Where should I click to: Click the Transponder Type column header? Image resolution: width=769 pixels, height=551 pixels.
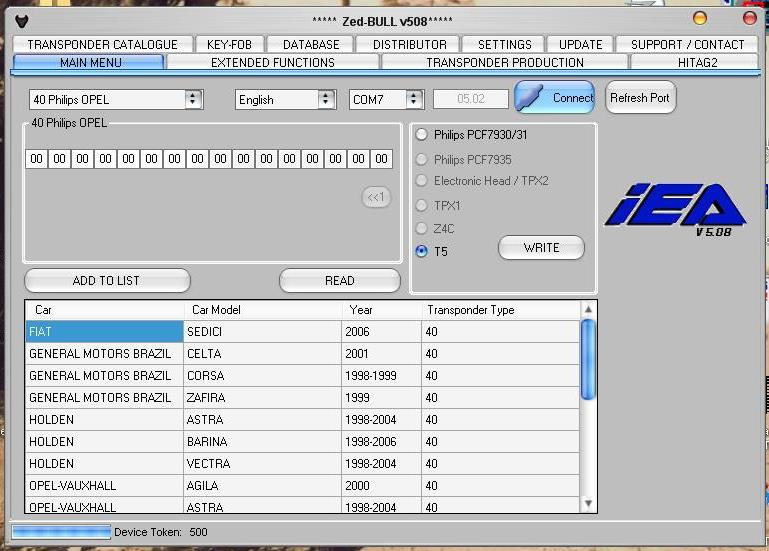(x=500, y=310)
